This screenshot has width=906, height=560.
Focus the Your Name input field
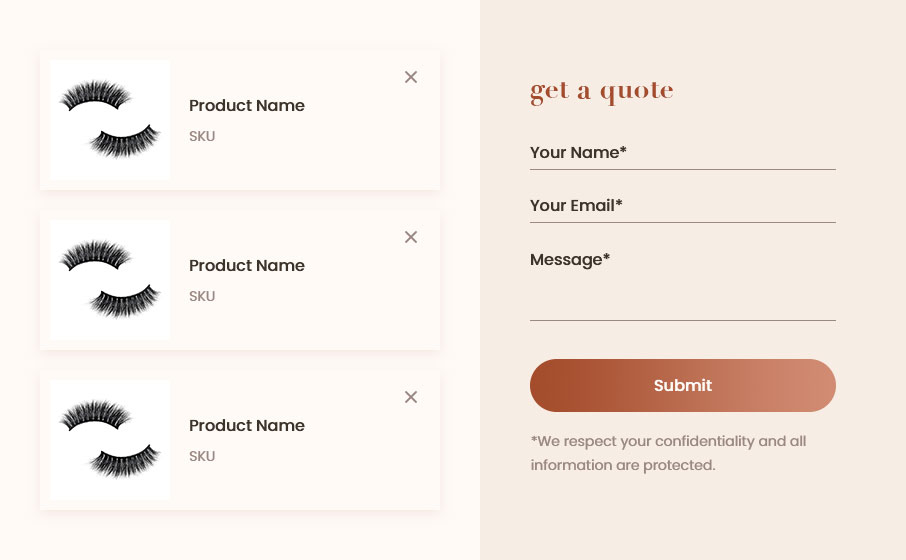[682, 153]
